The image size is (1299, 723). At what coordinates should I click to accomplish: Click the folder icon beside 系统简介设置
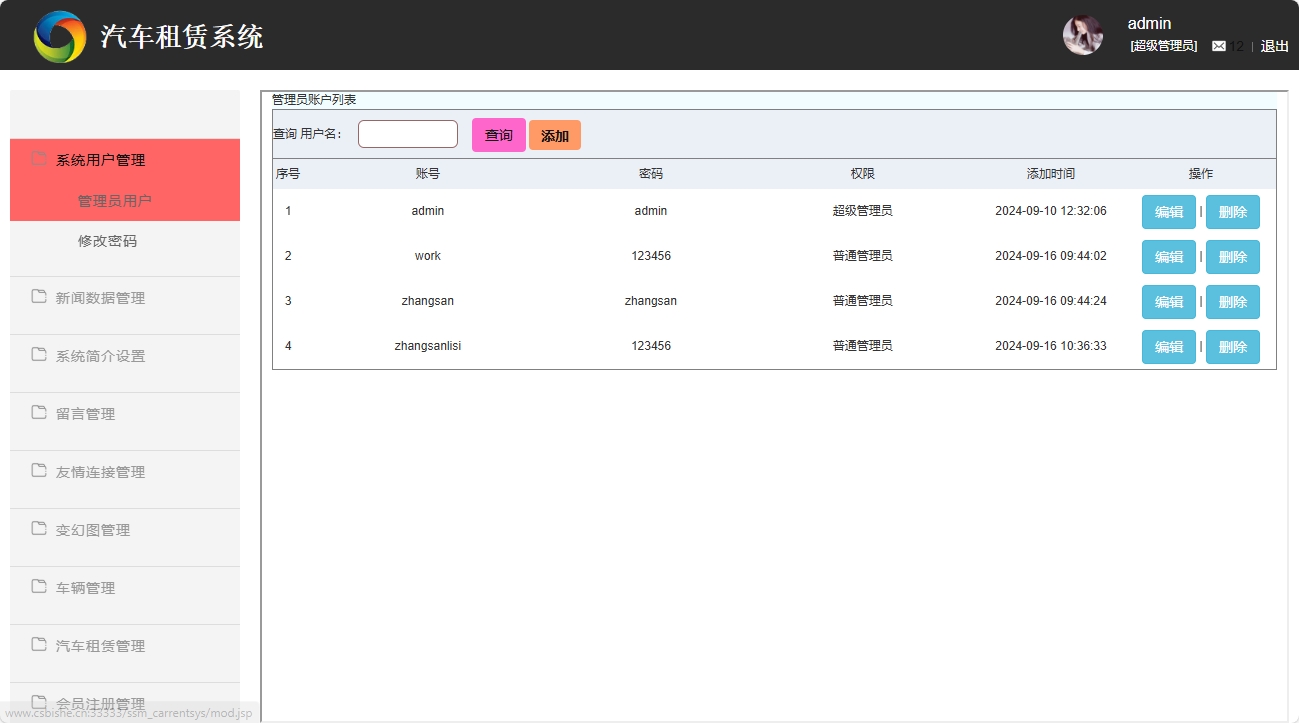39,354
